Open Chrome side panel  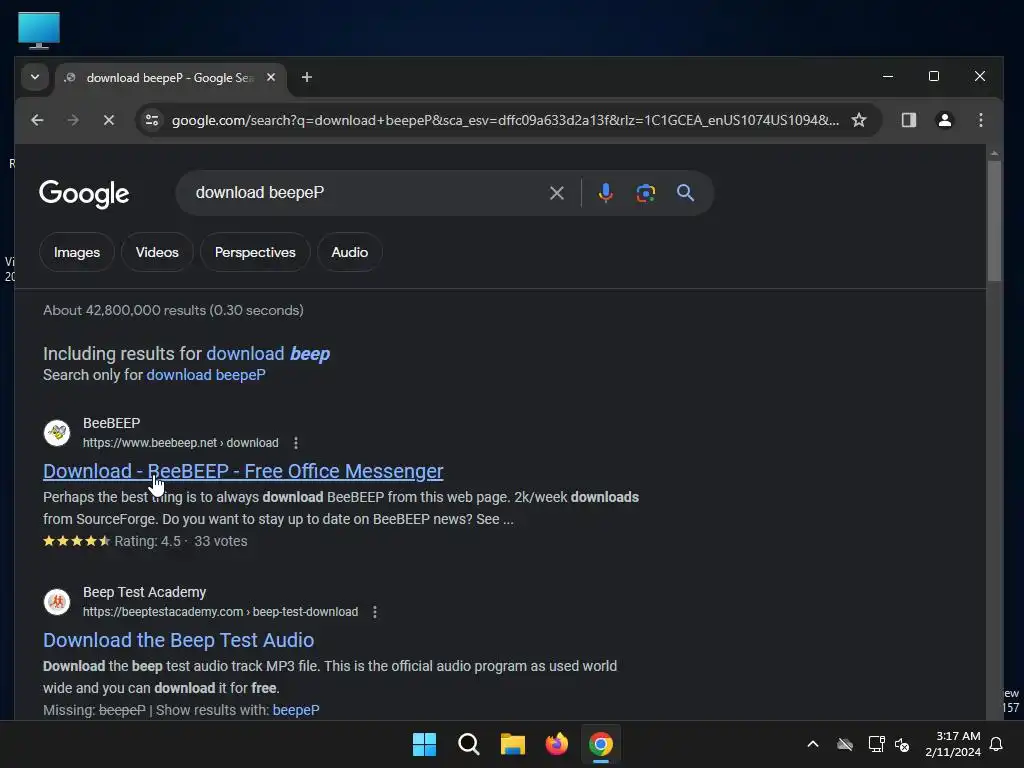tap(908, 120)
